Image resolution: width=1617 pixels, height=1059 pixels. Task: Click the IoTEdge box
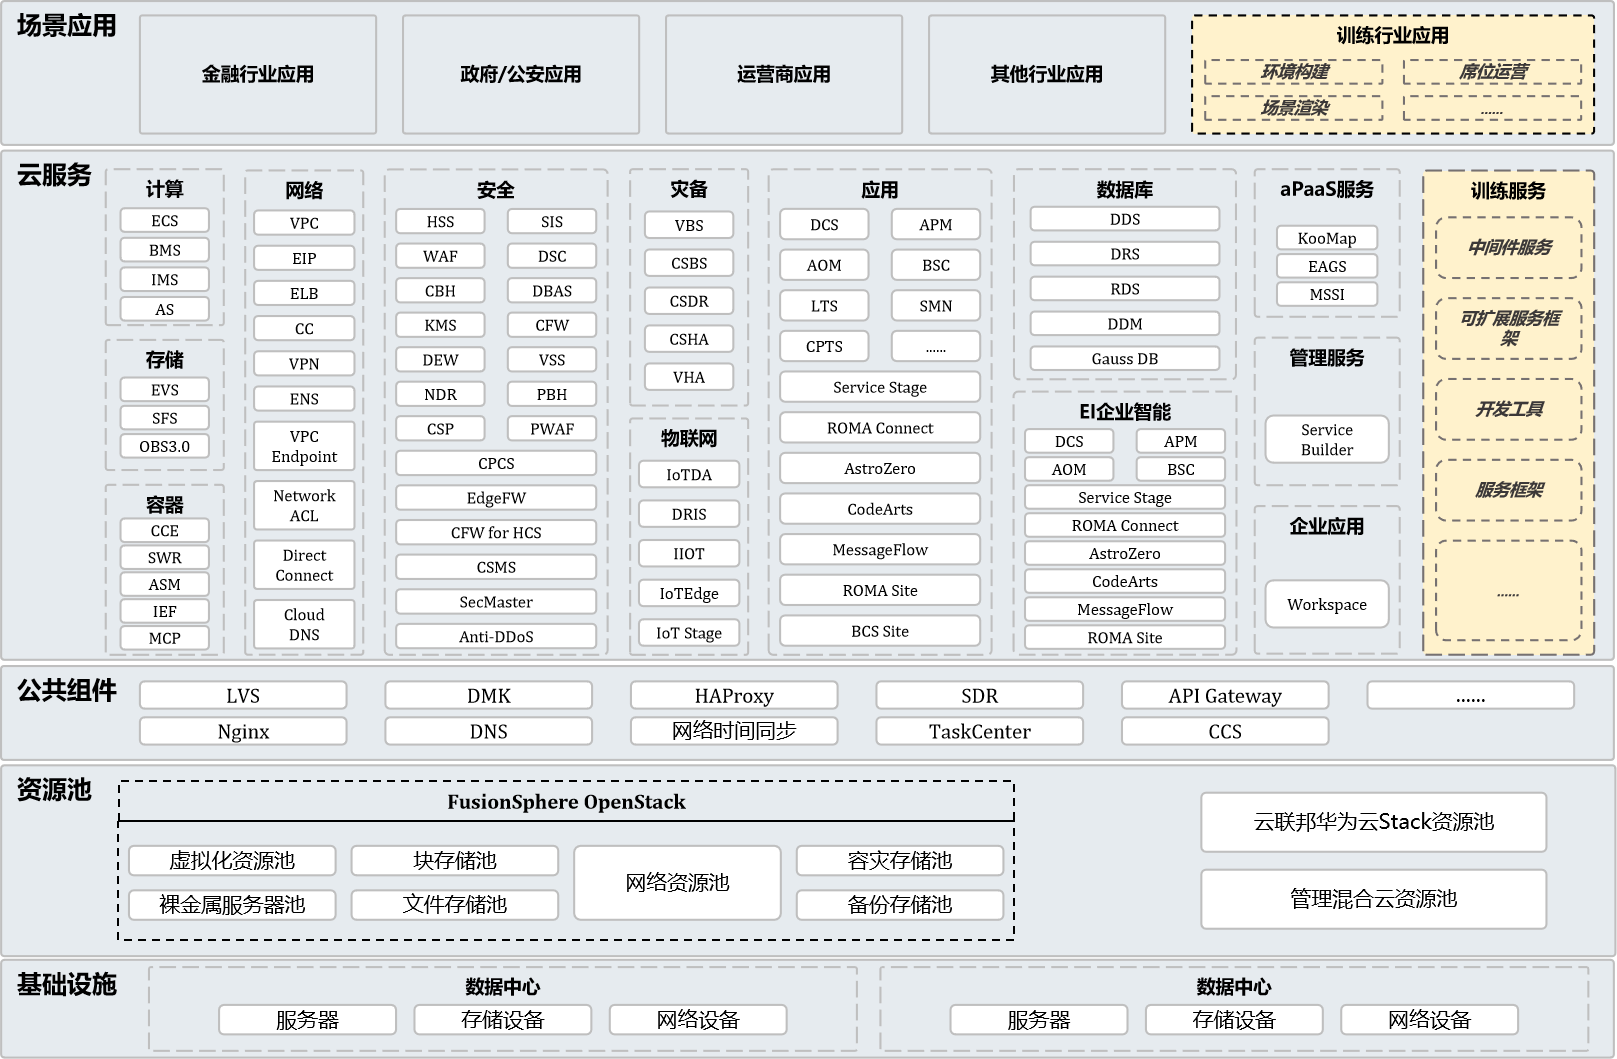[689, 593]
